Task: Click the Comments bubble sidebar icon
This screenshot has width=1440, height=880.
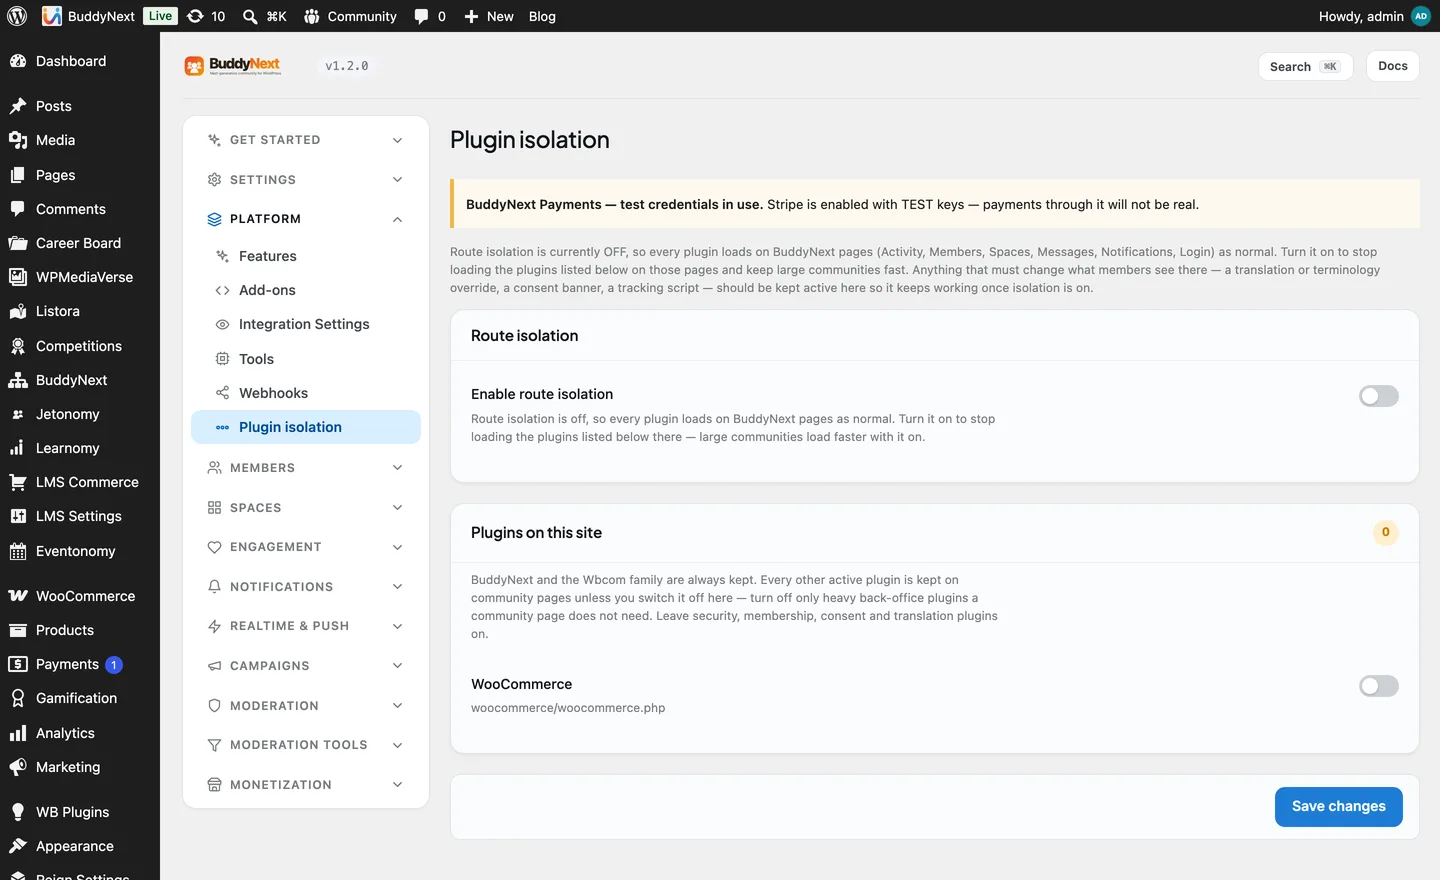Action: click(18, 209)
